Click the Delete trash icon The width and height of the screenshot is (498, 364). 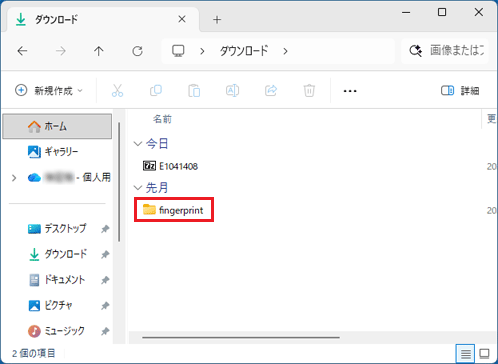point(309,90)
